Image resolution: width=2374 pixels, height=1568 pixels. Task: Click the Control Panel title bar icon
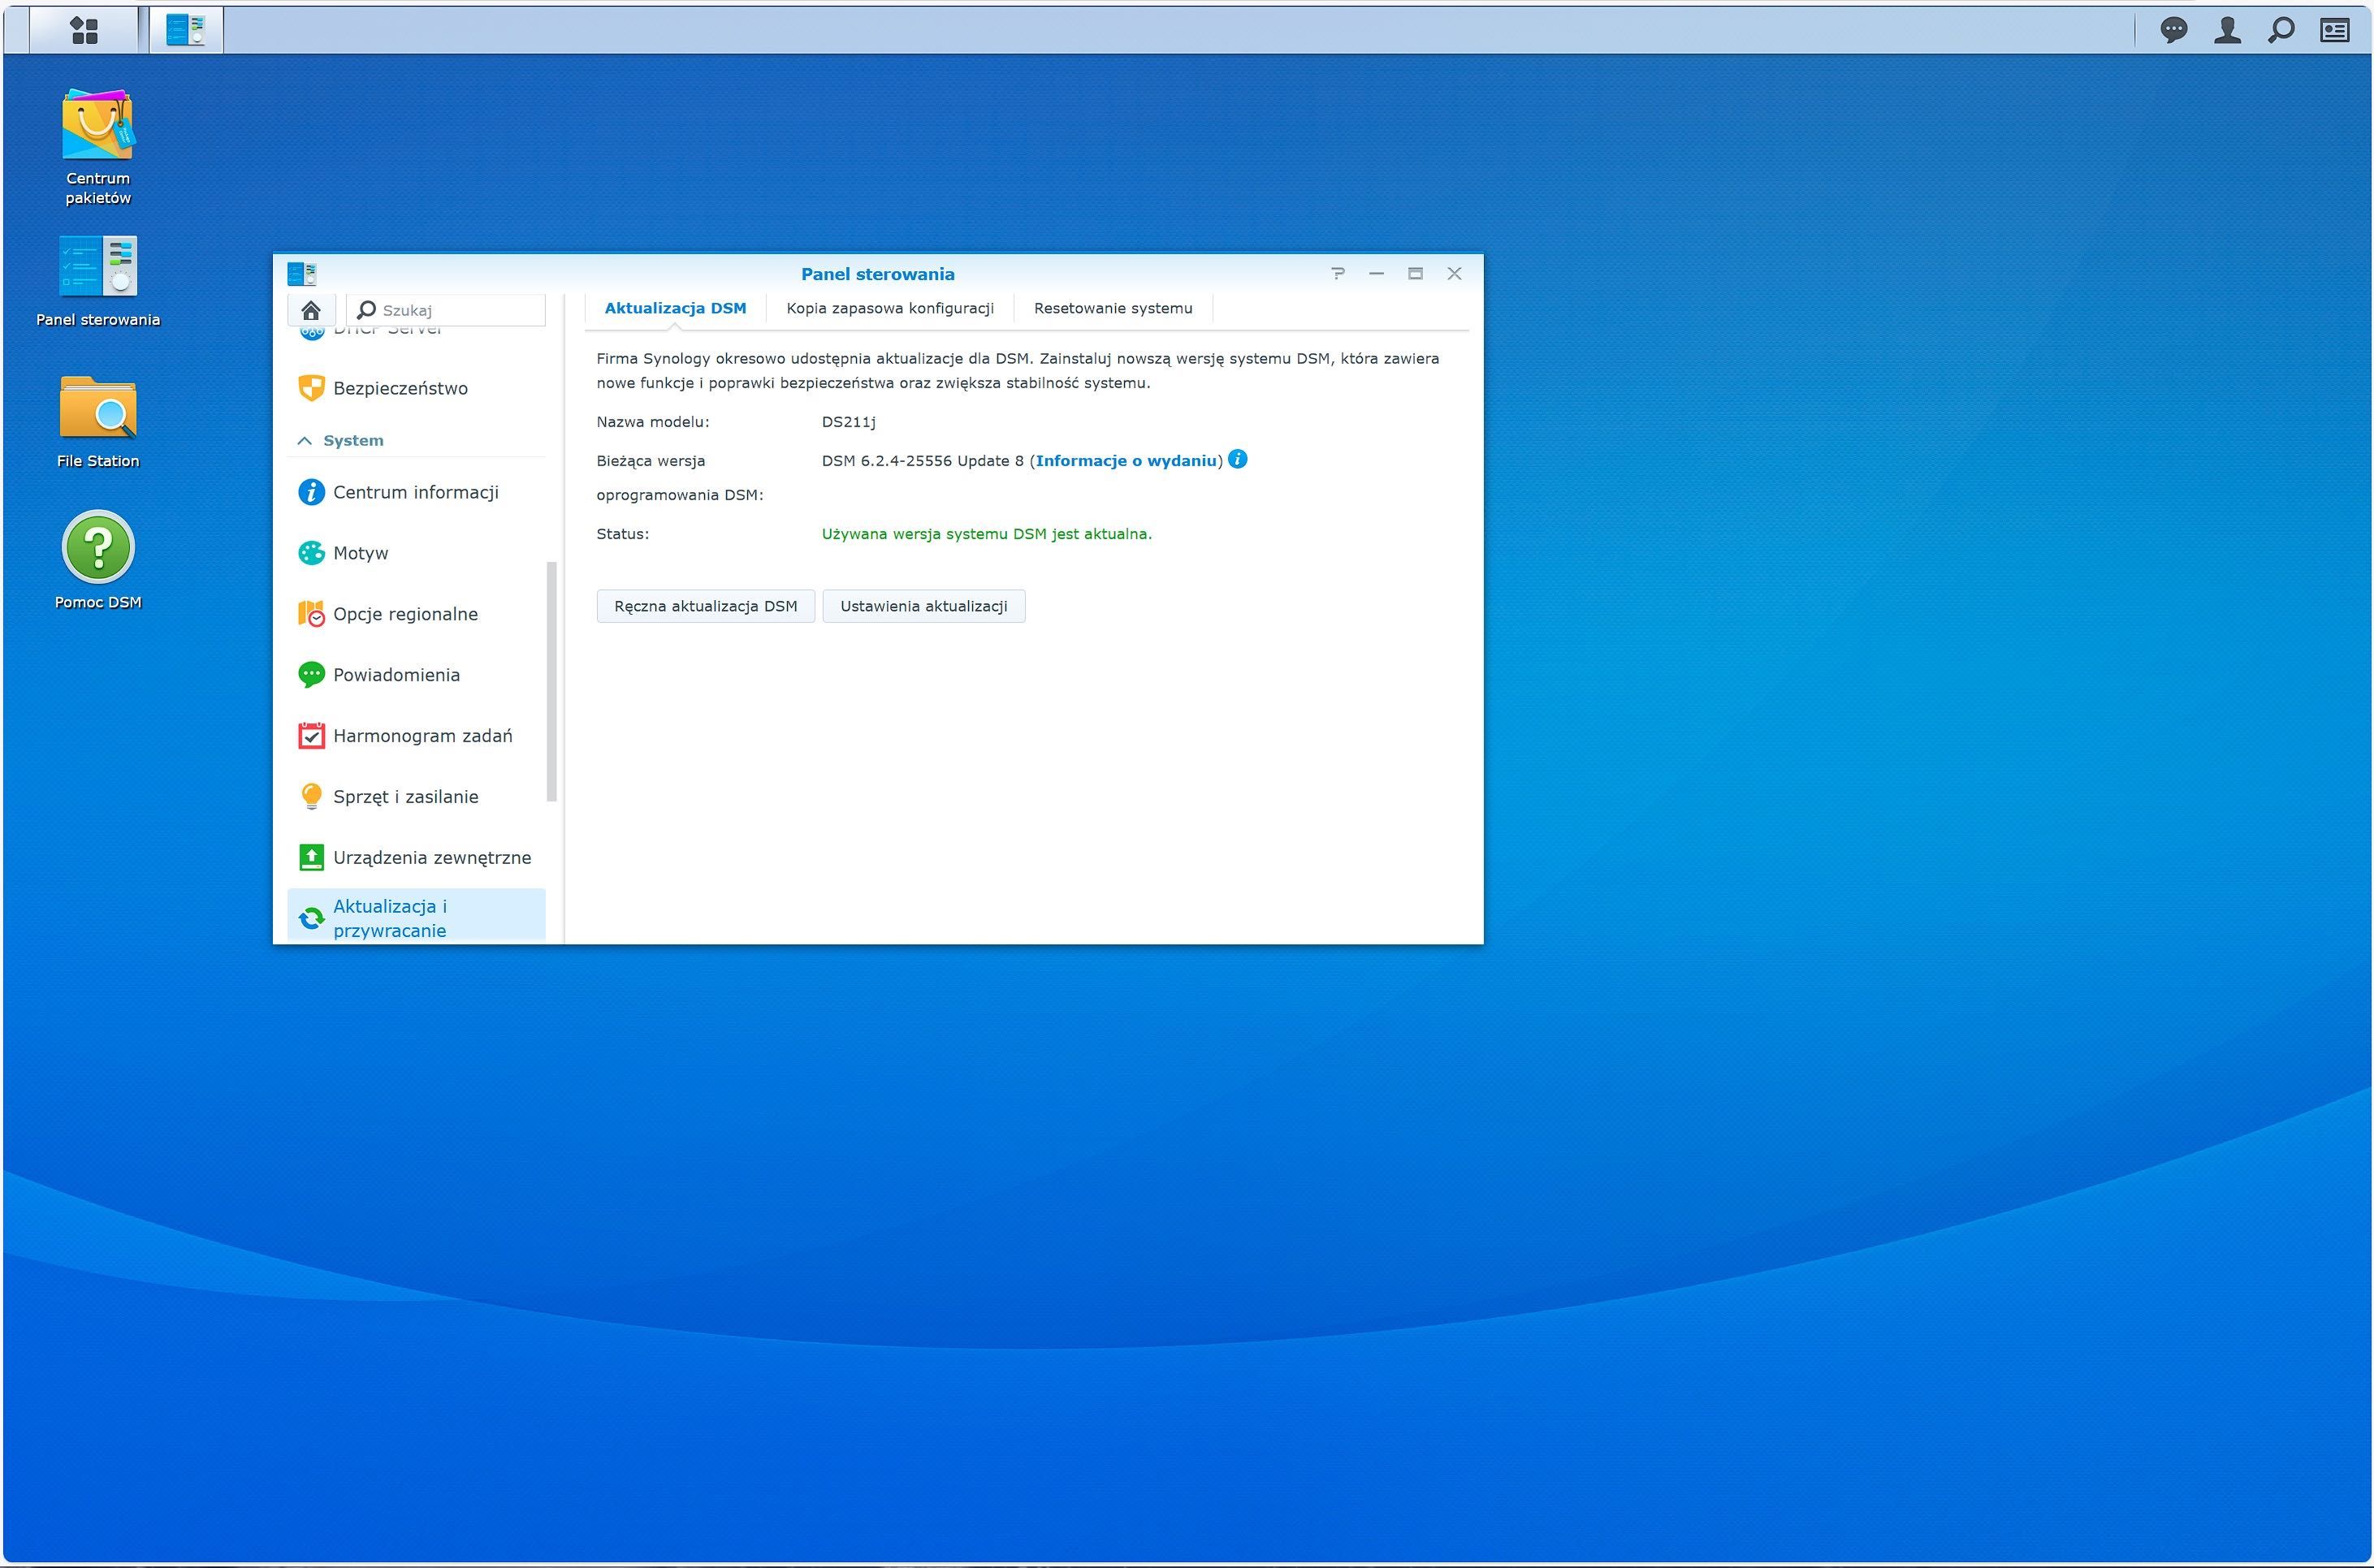click(x=302, y=273)
